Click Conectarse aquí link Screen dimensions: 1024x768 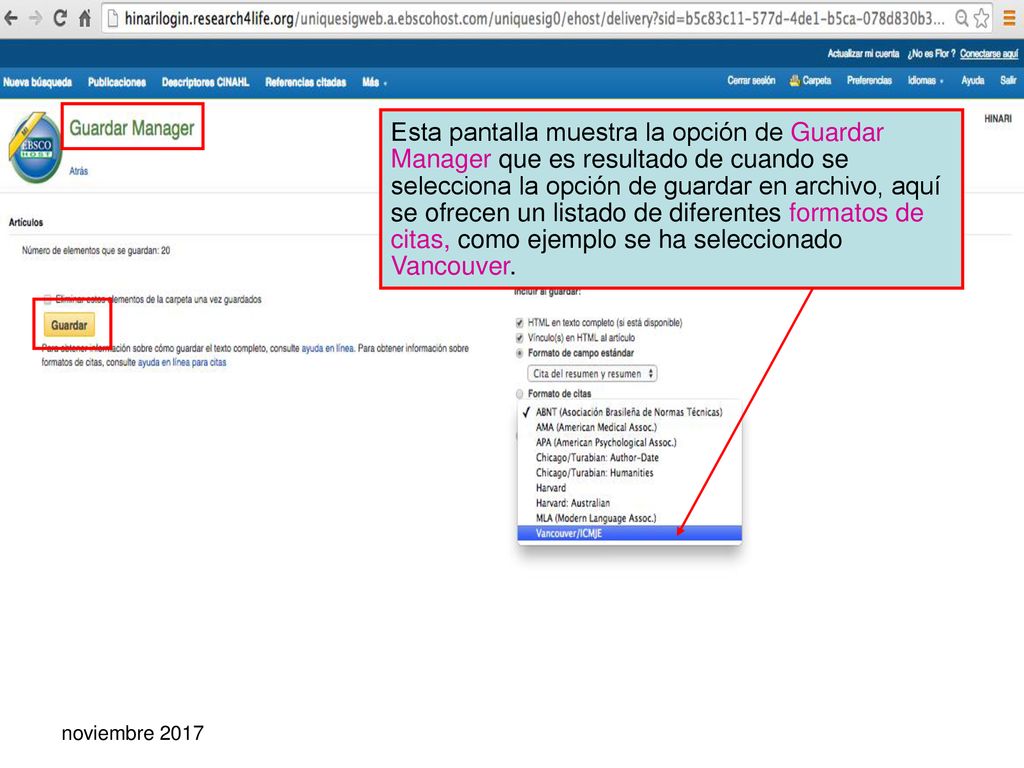click(989, 54)
